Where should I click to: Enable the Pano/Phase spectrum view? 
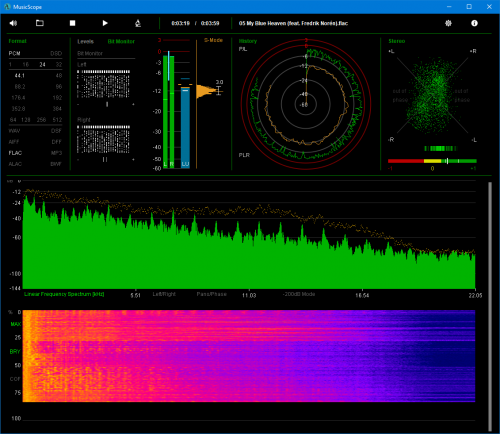click(212, 294)
